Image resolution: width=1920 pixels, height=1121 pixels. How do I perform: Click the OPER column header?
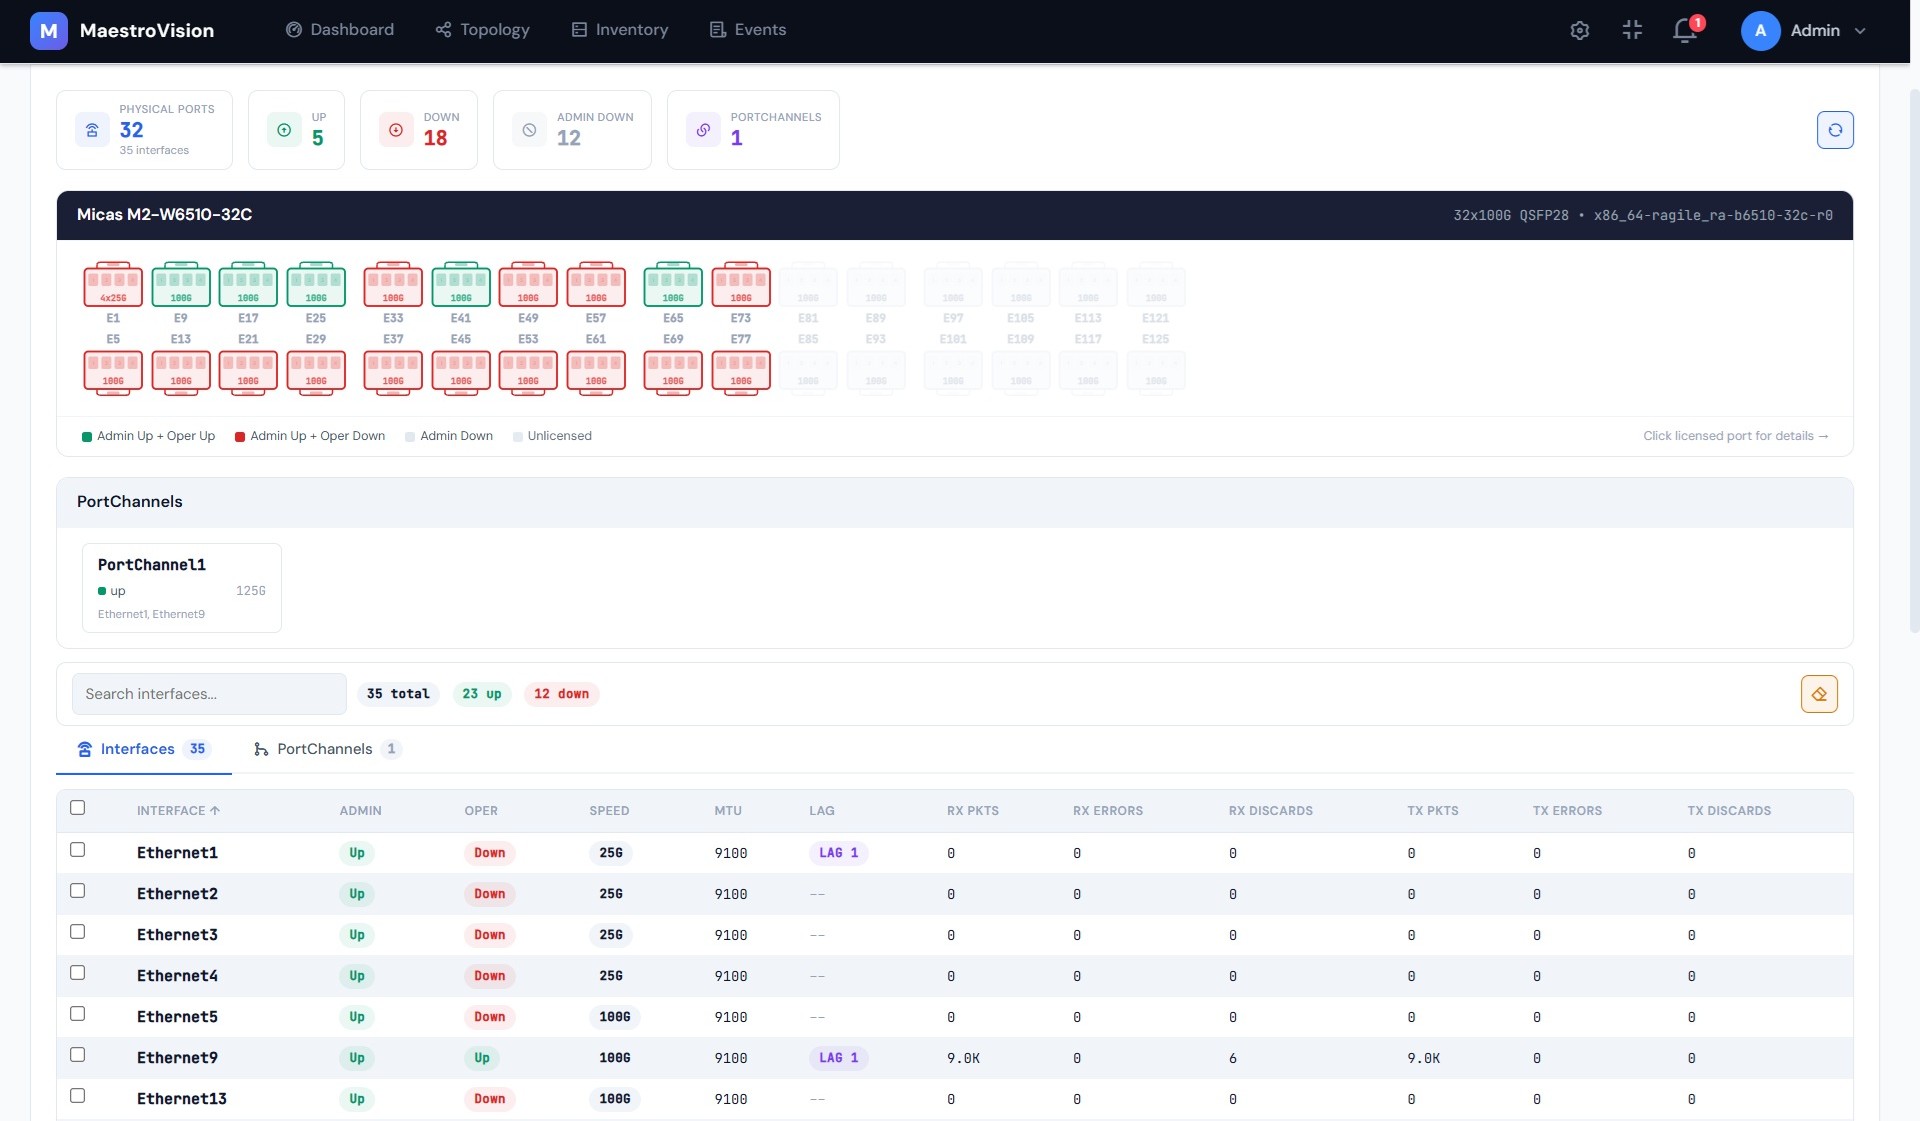click(x=481, y=811)
